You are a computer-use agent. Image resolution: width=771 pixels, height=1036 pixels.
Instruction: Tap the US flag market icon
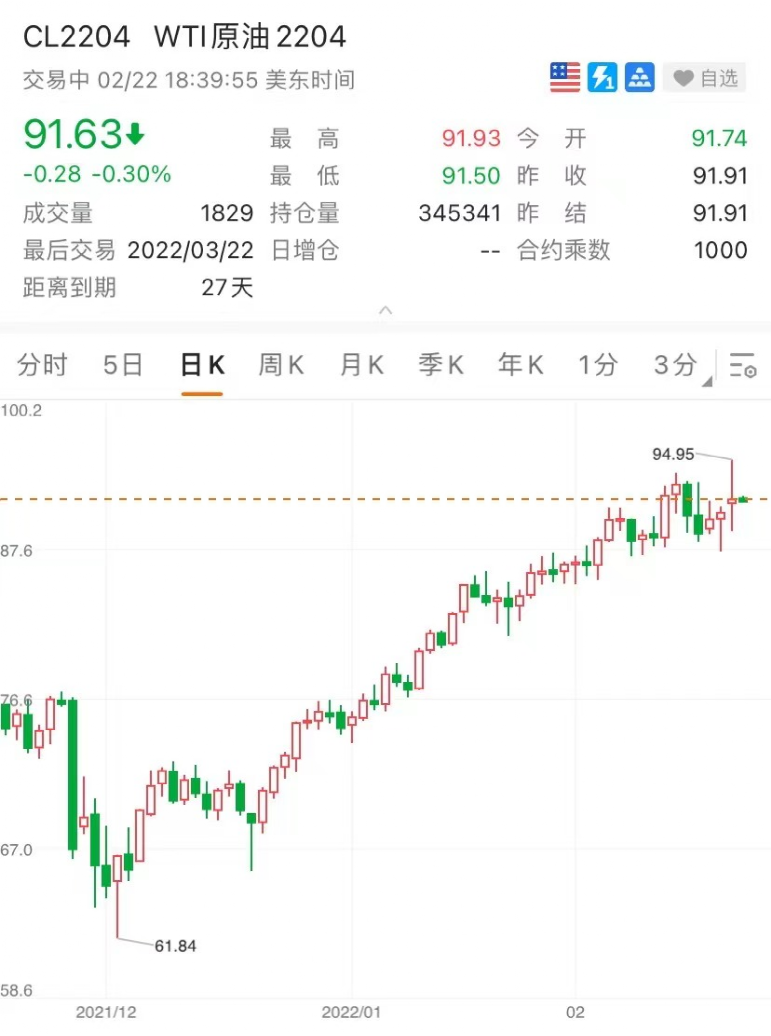565,78
